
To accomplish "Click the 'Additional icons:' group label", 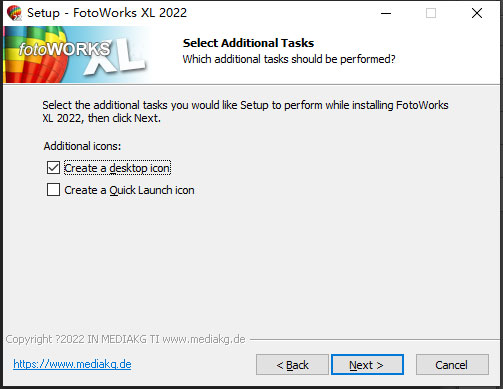I will 82,146.
